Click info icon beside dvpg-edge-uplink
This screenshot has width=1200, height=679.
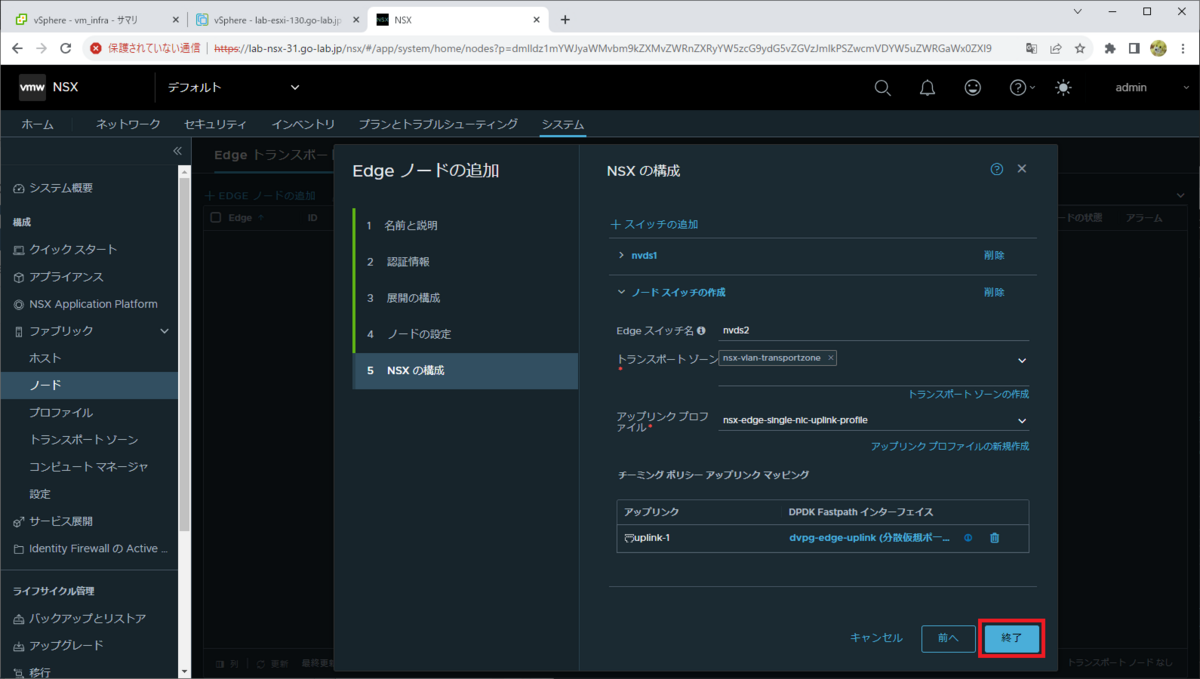click(x=968, y=538)
